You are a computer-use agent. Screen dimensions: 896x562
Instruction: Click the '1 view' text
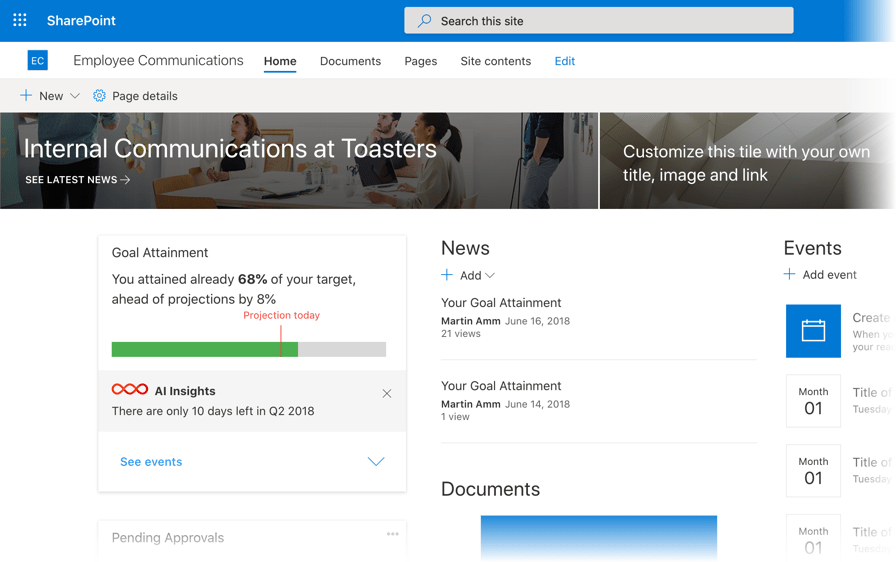point(455,417)
